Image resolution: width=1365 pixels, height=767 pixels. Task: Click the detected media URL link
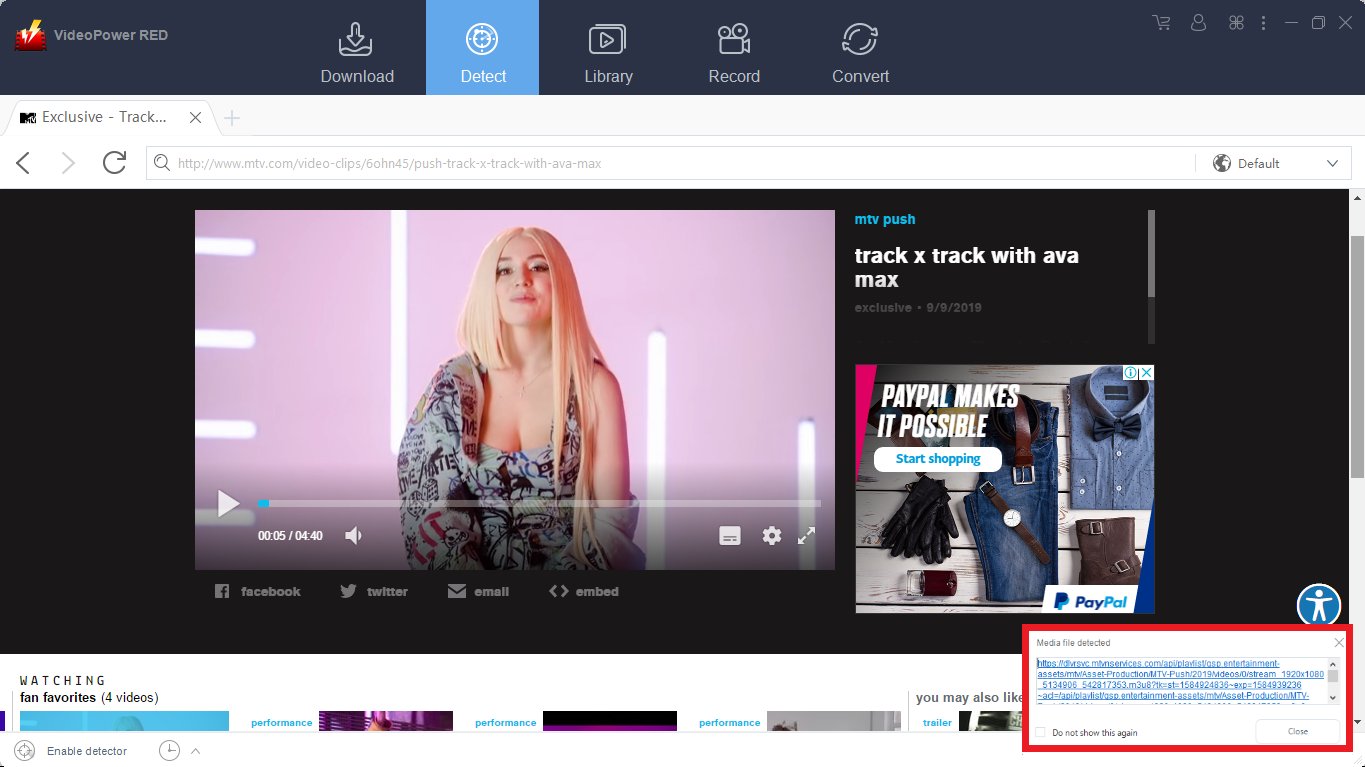(x=1181, y=680)
